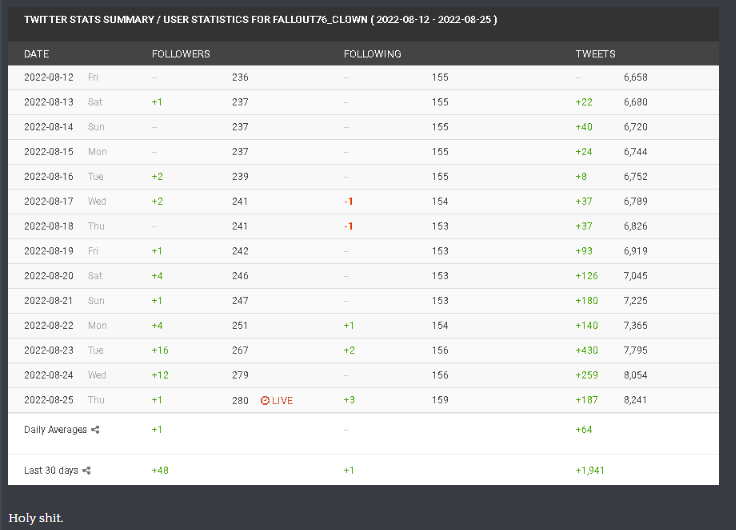Click tweet total 6,789
The width and height of the screenshot is (736, 530).
[636, 202]
